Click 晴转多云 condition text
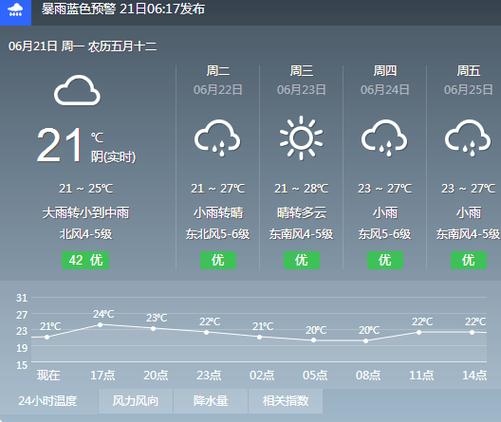 click(x=301, y=213)
